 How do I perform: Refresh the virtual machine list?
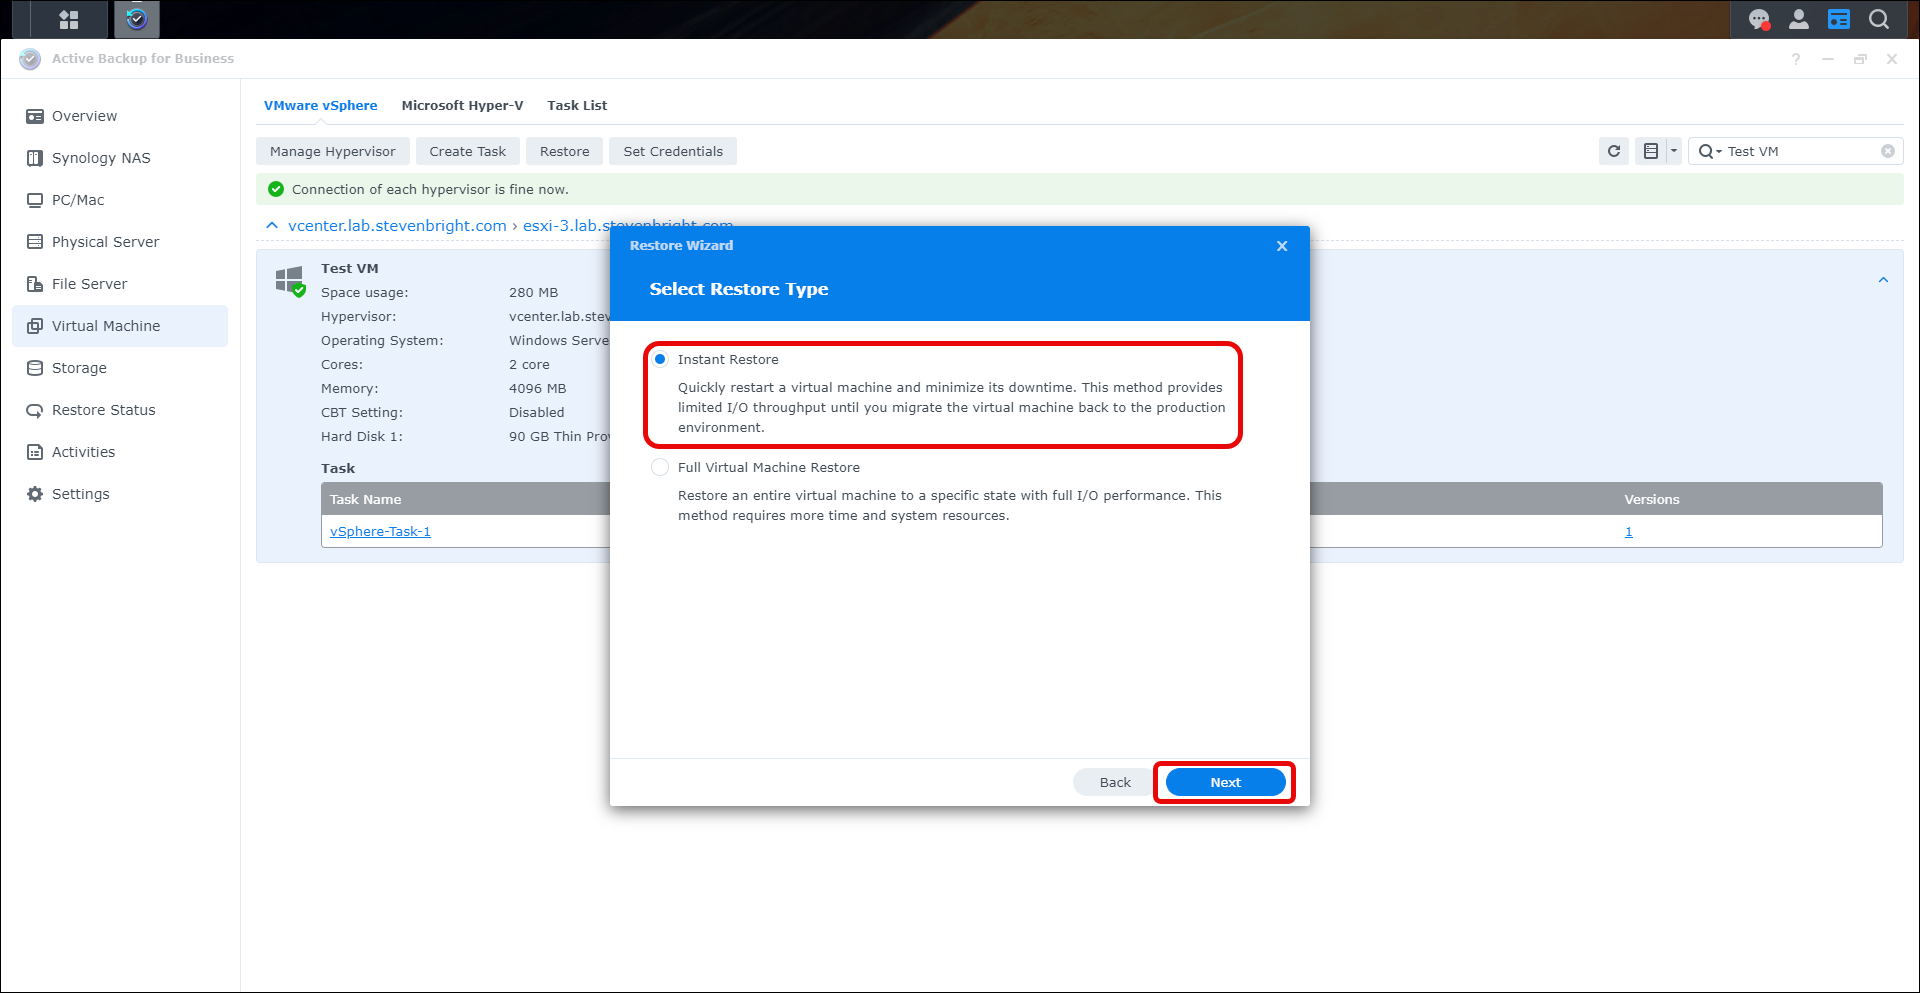(x=1614, y=151)
